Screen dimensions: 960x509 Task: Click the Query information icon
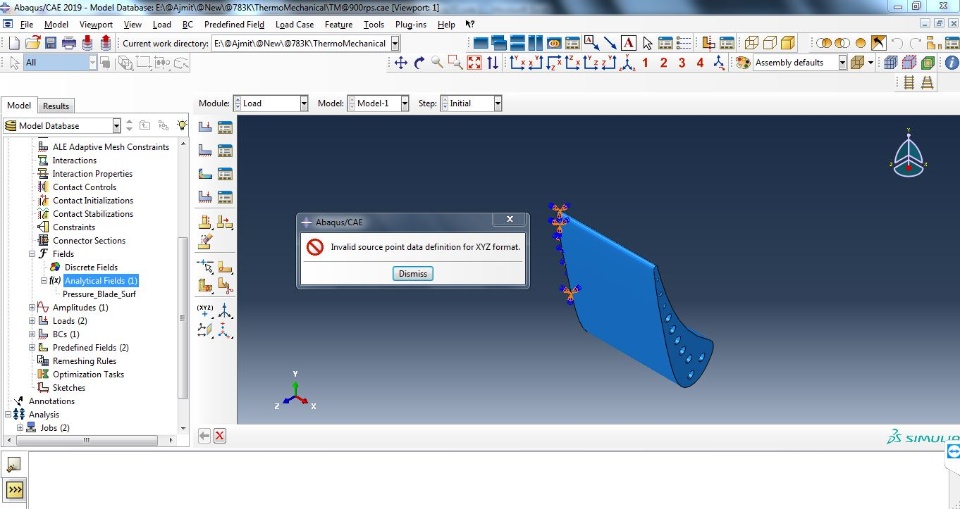[x=951, y=62]
